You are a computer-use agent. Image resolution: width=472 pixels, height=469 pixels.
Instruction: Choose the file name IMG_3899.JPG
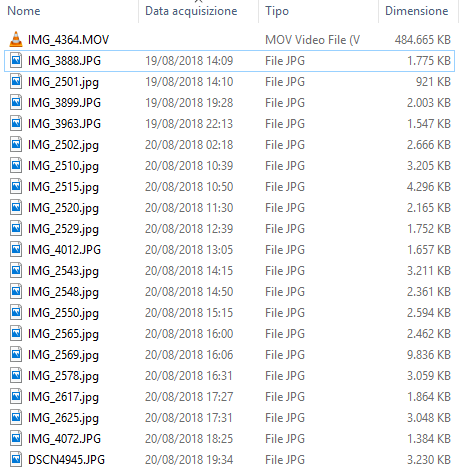click(64, 103)
